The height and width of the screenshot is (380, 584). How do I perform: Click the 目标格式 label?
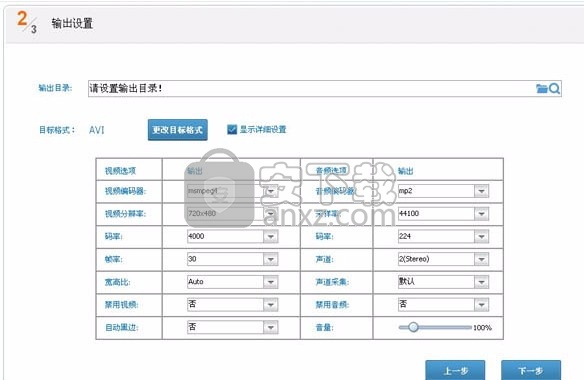(x=57, y=130)
